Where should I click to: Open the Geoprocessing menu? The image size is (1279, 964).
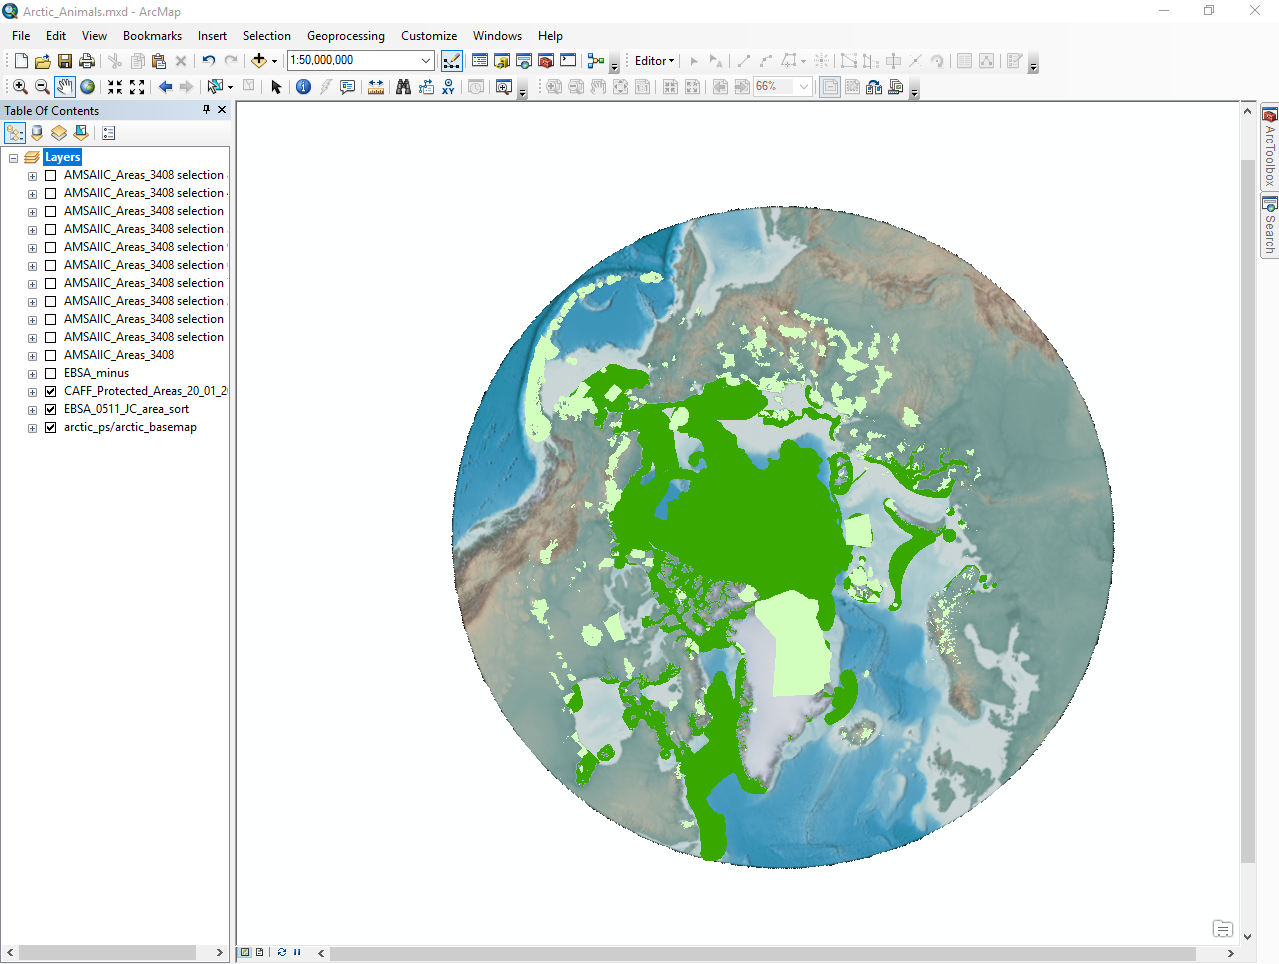pos(345,36)
